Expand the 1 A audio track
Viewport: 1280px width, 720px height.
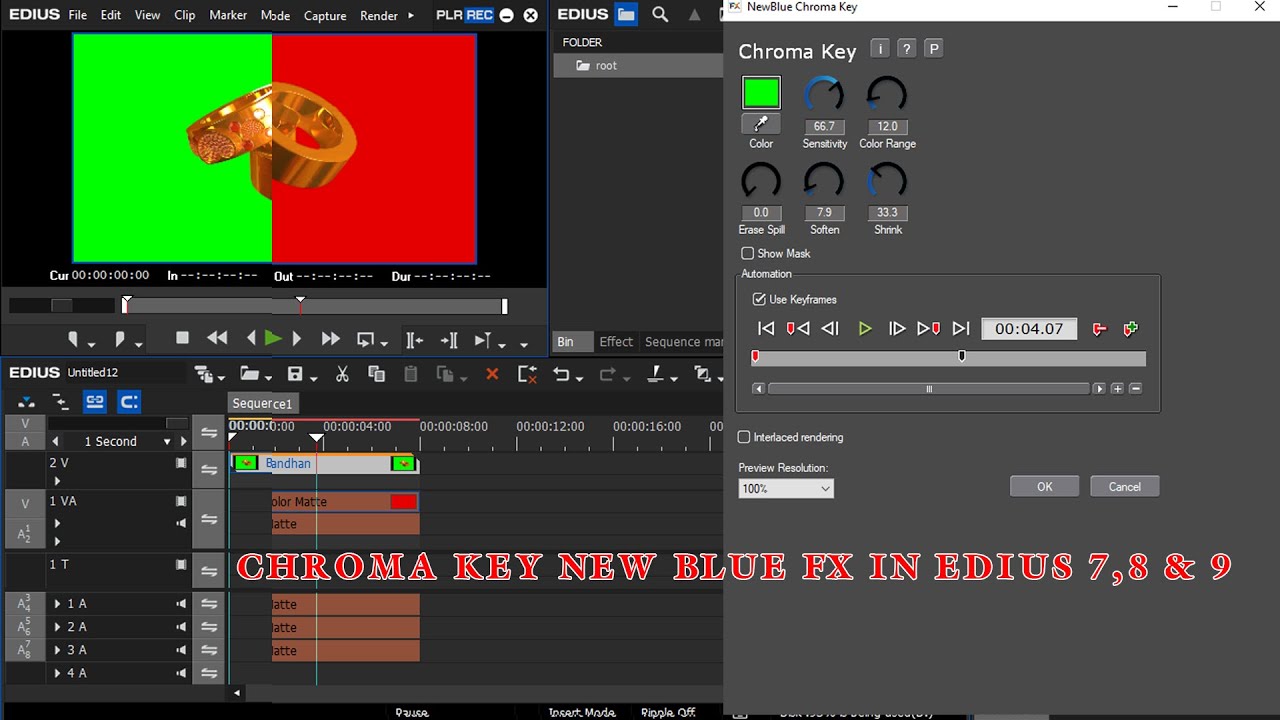(57, 604)
